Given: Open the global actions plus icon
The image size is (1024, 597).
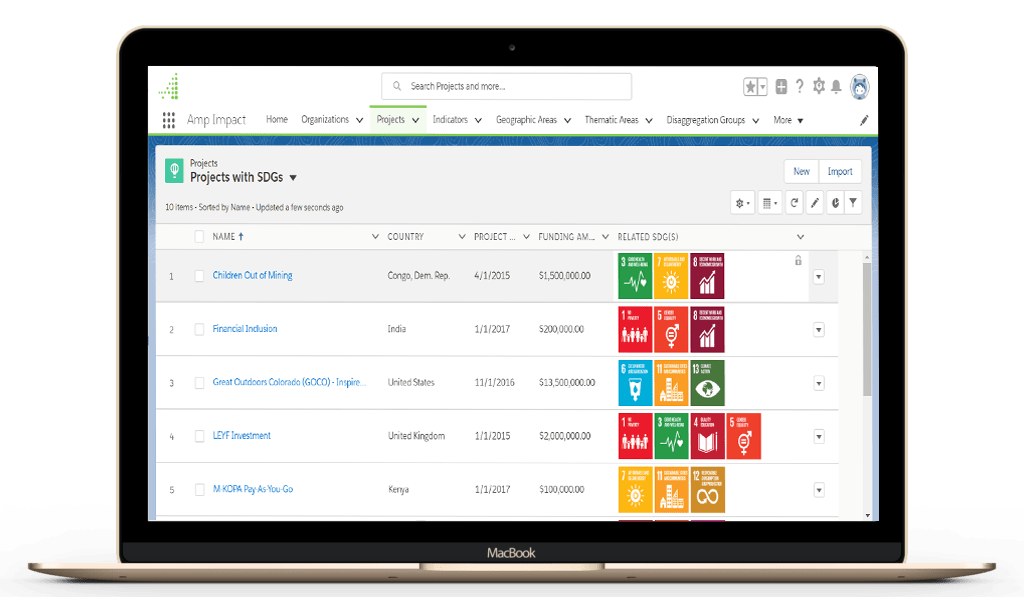Looking at the screenshot, I should [781, 86].
